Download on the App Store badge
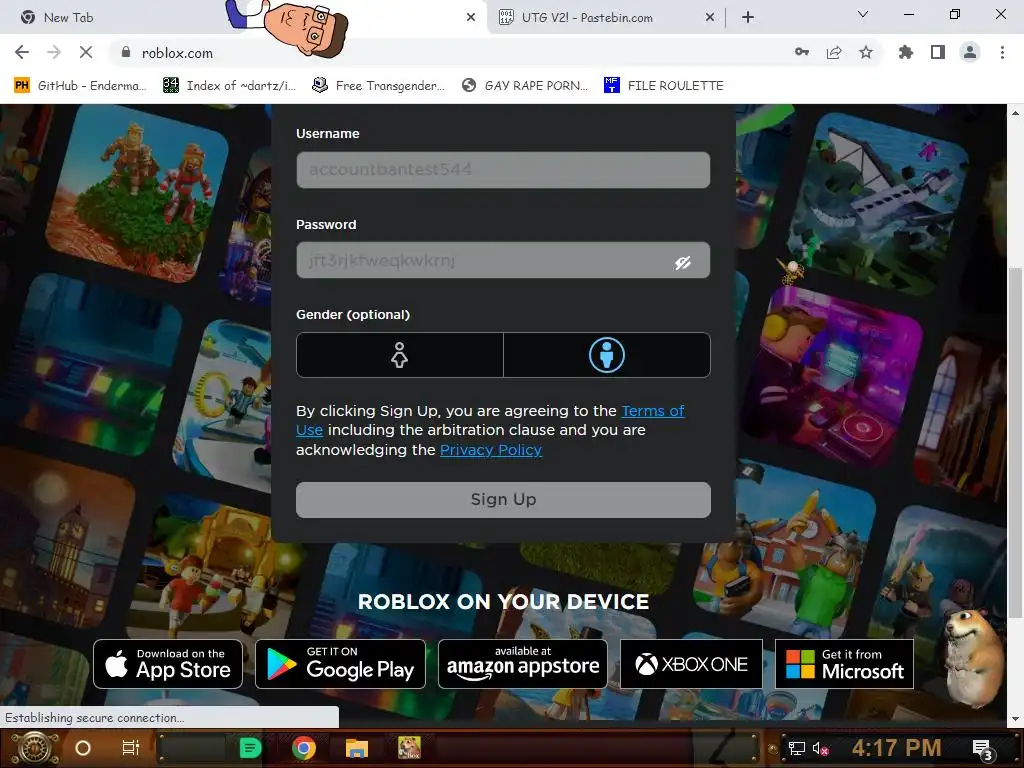The width and height of the screenshot is (1024, 768). click(x=168, y=664)
